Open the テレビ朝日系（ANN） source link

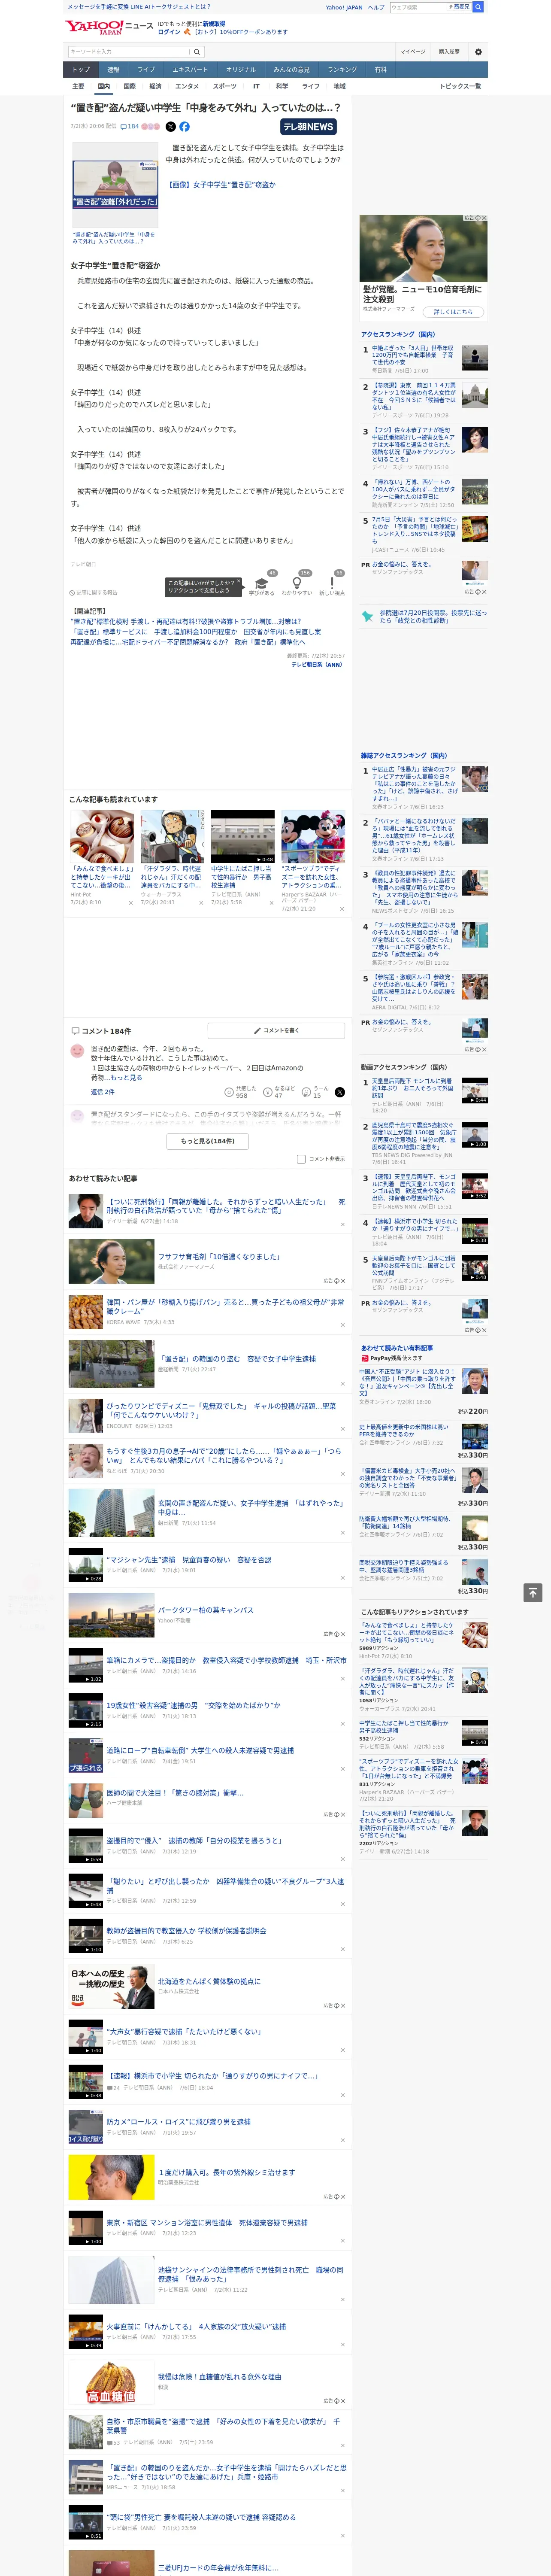(x=317, y=664)
